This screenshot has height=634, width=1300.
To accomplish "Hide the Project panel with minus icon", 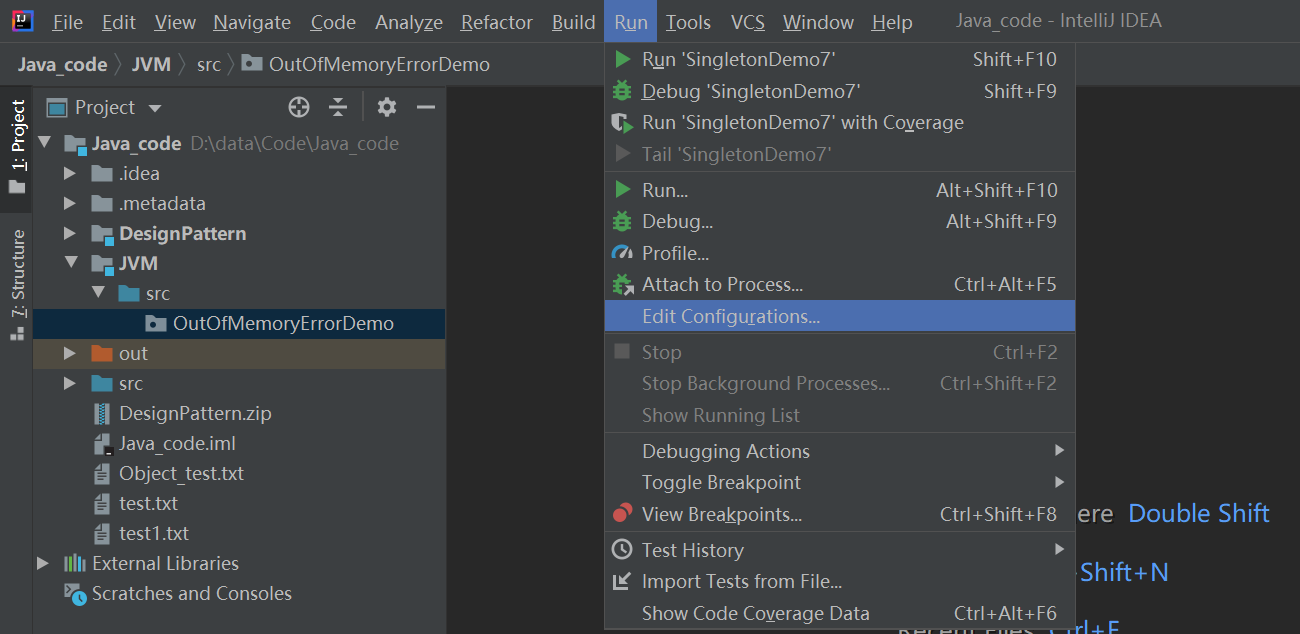I will 426,107.
